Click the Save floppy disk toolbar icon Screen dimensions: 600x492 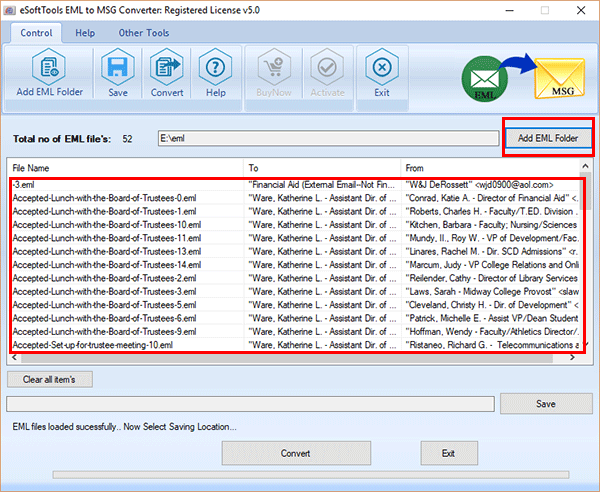point(118,70)
